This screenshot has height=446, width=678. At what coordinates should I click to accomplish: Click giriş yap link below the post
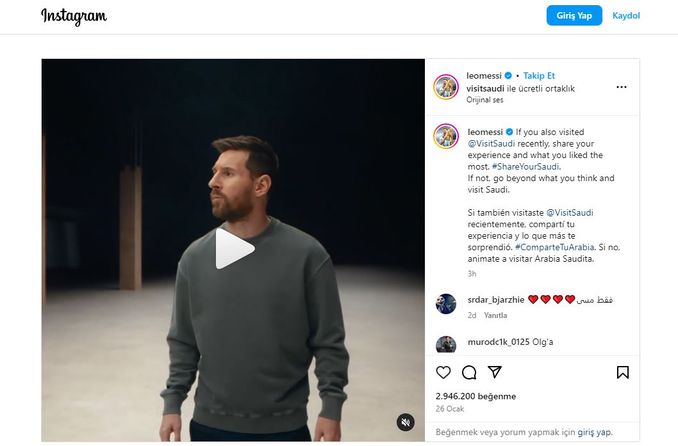coord(594,432)
